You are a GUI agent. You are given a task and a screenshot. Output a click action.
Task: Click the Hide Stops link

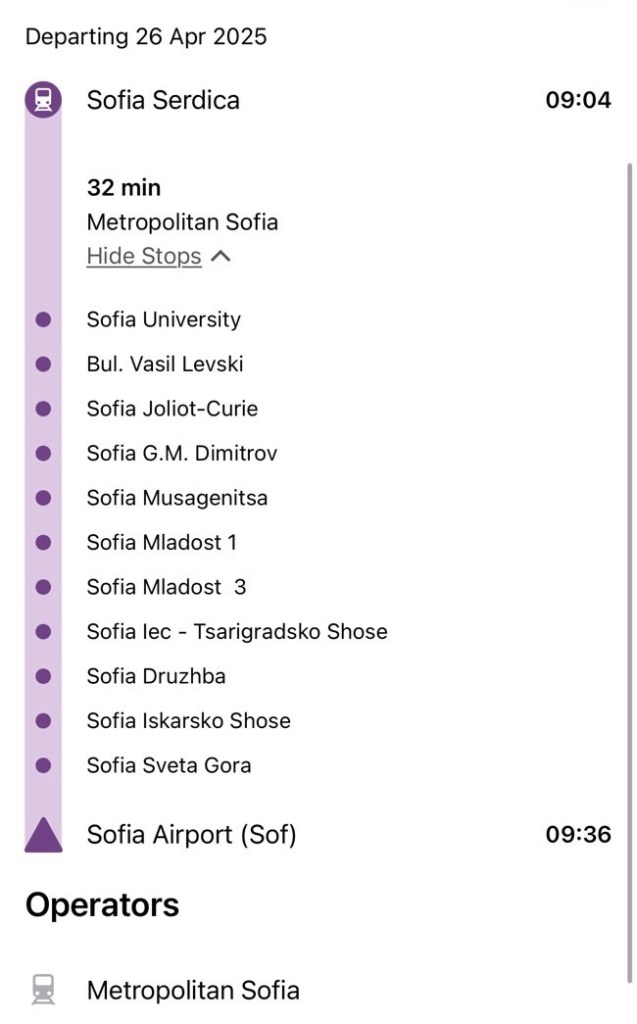(144, 256)
